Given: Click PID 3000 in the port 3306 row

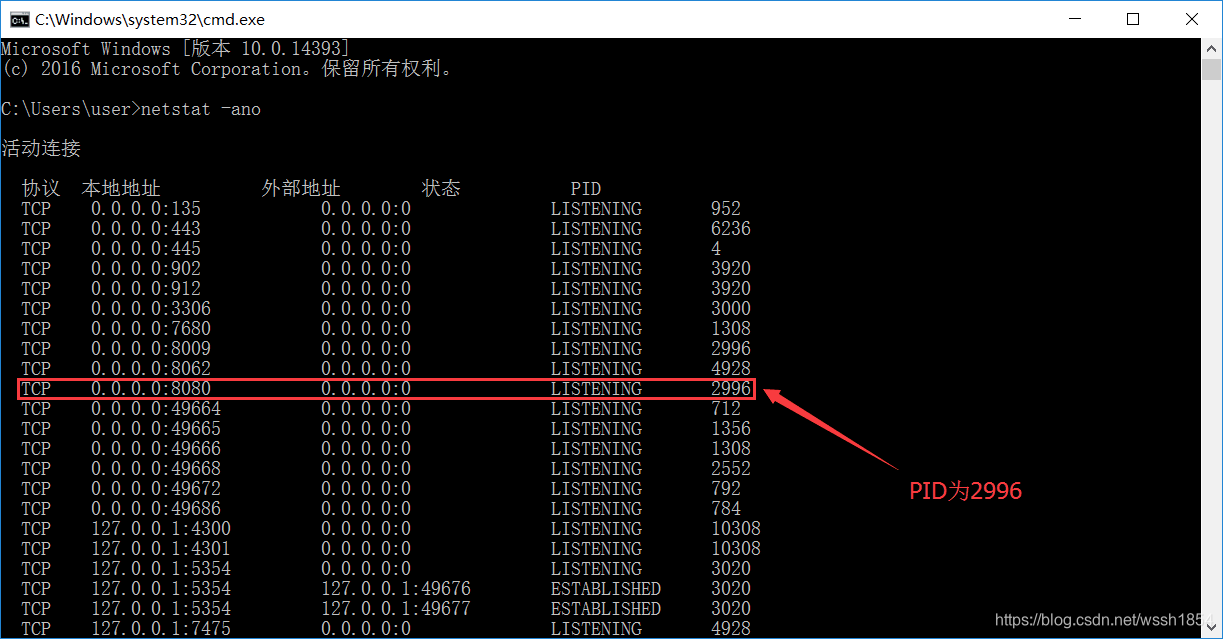Looking at the screenshot, I should click(x=731, y=309).
